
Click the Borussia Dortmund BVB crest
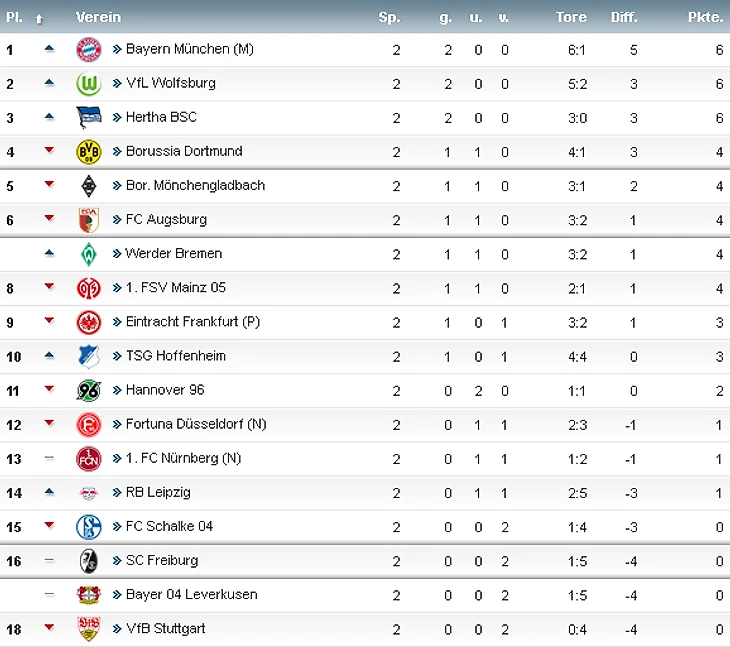(x=89, y=152)
